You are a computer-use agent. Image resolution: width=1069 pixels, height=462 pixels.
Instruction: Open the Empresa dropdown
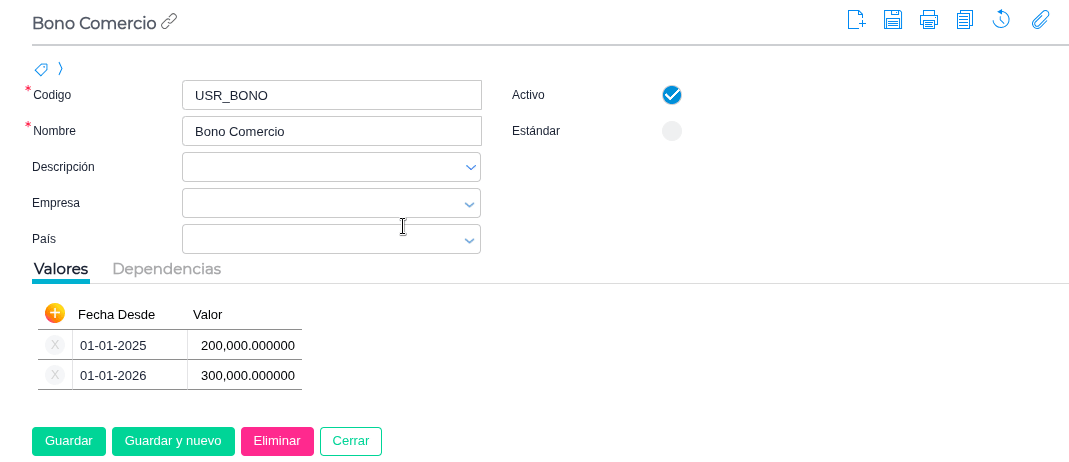(x=470, y=204)
